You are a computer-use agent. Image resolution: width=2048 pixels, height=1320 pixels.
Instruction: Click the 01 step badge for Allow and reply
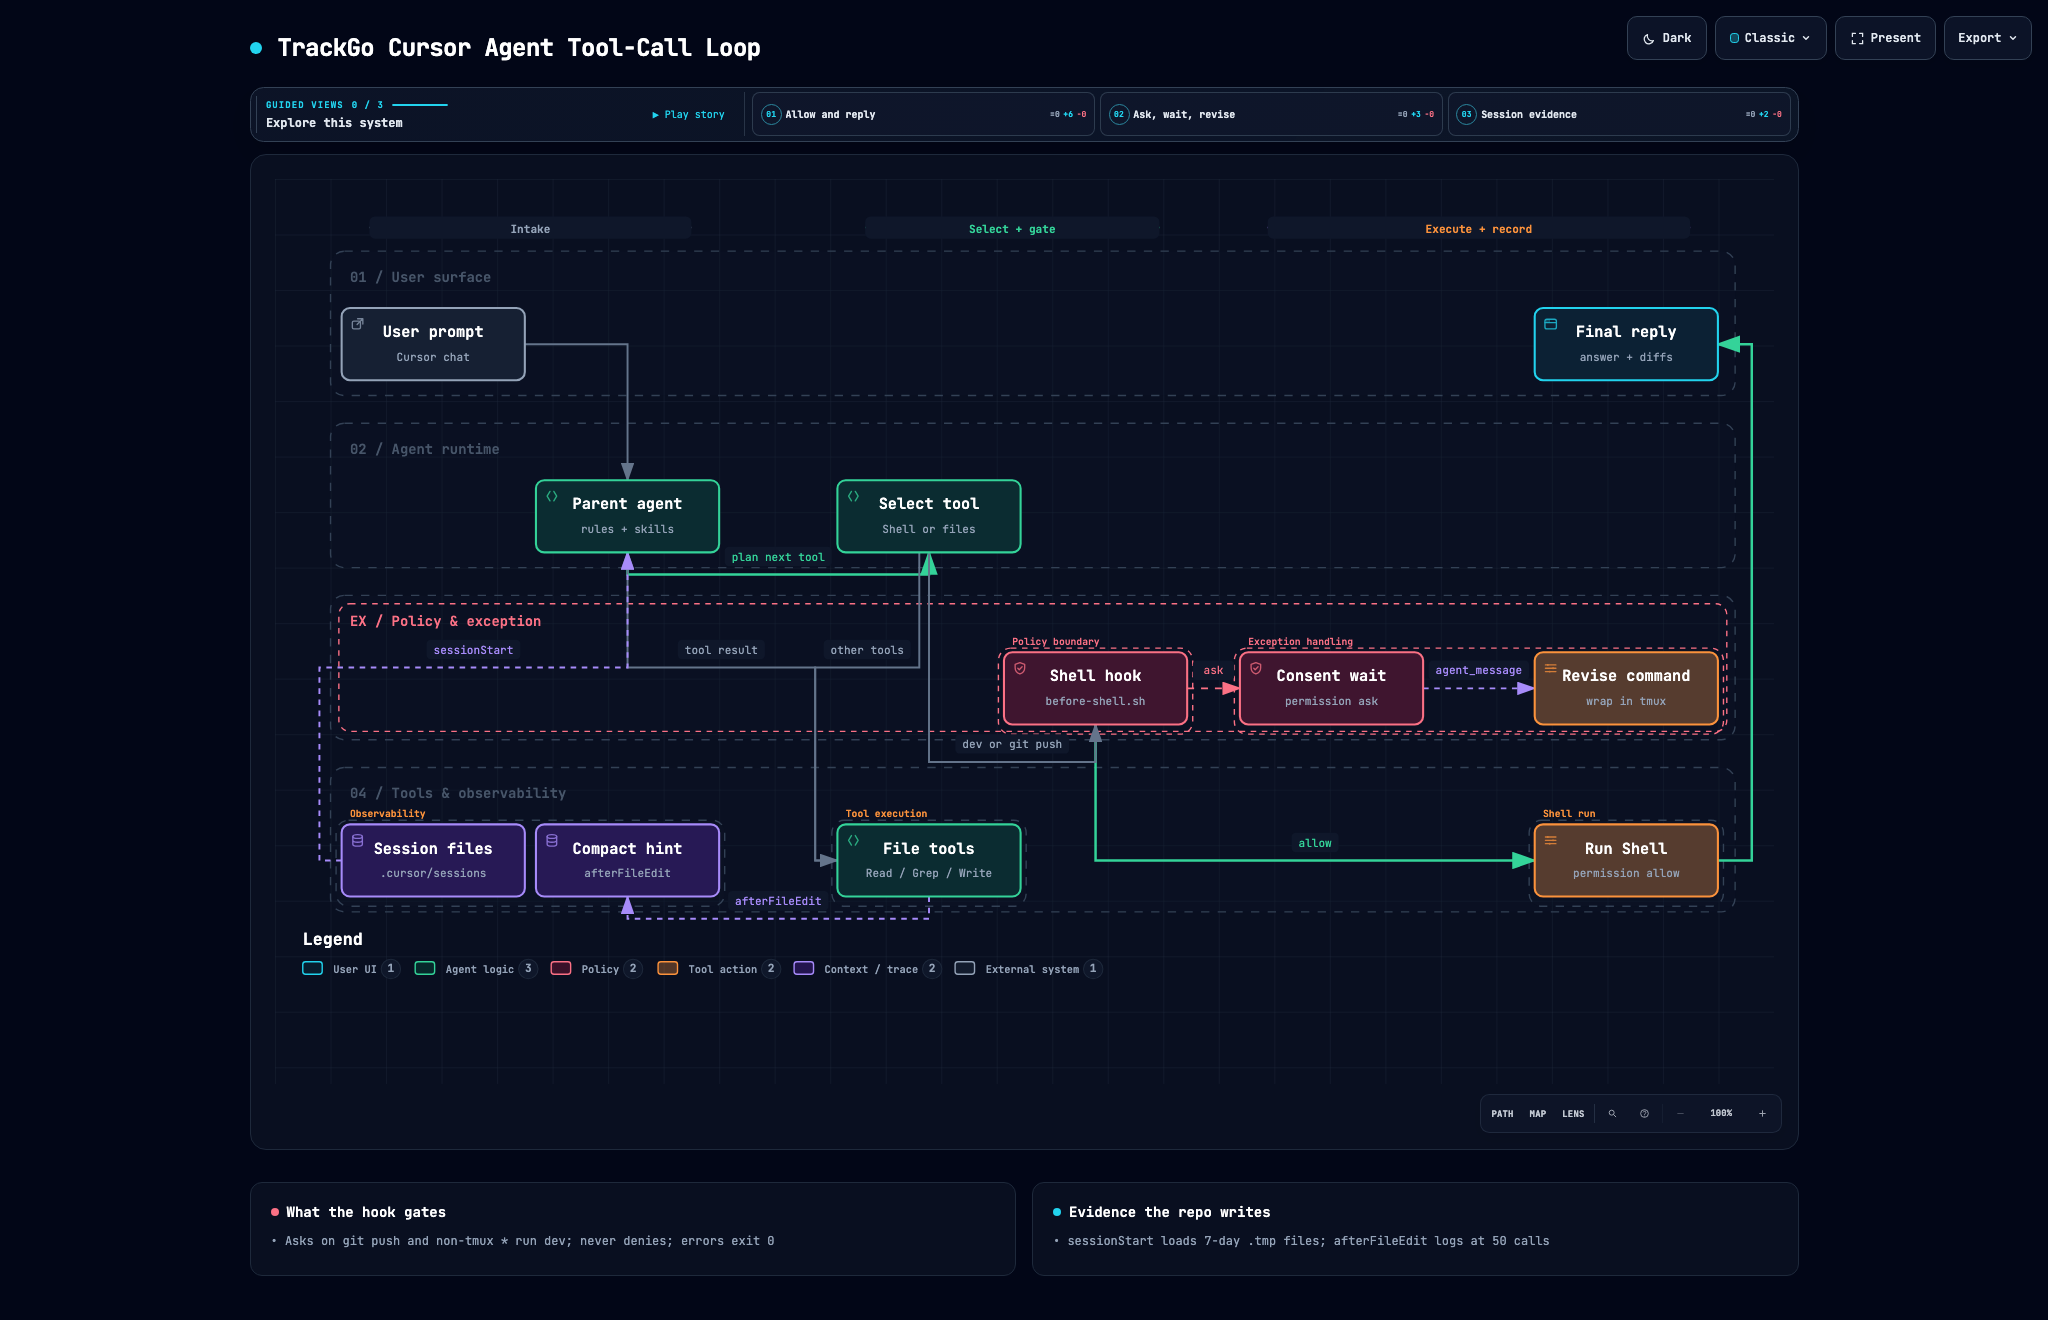tap(771, 114)
